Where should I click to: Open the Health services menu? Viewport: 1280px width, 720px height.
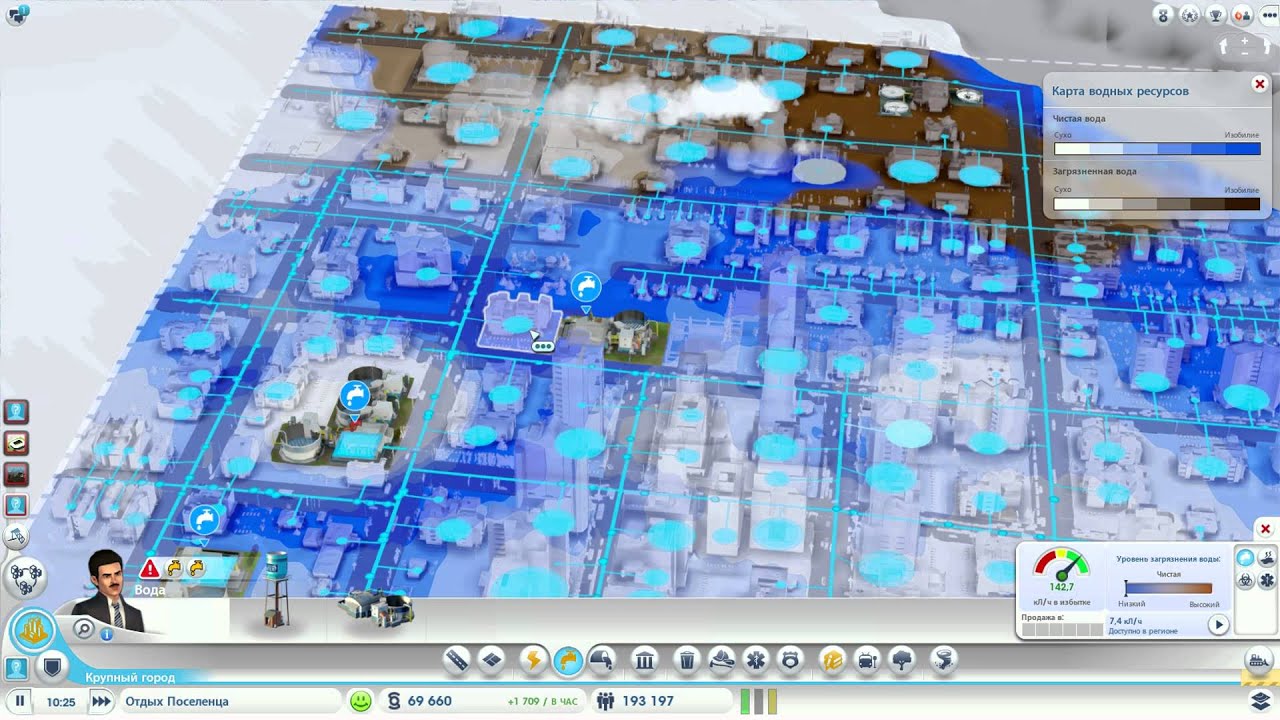coord(757,659)
